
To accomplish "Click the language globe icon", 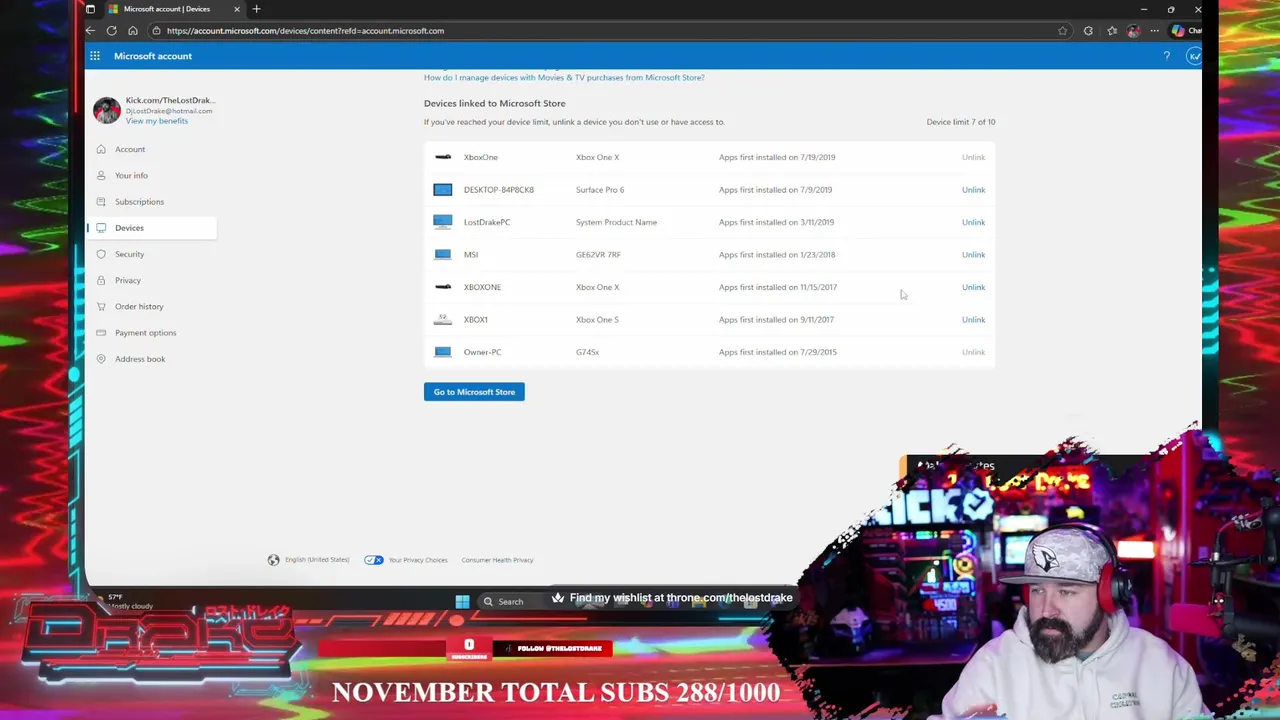I will click(x=273, y=560).
